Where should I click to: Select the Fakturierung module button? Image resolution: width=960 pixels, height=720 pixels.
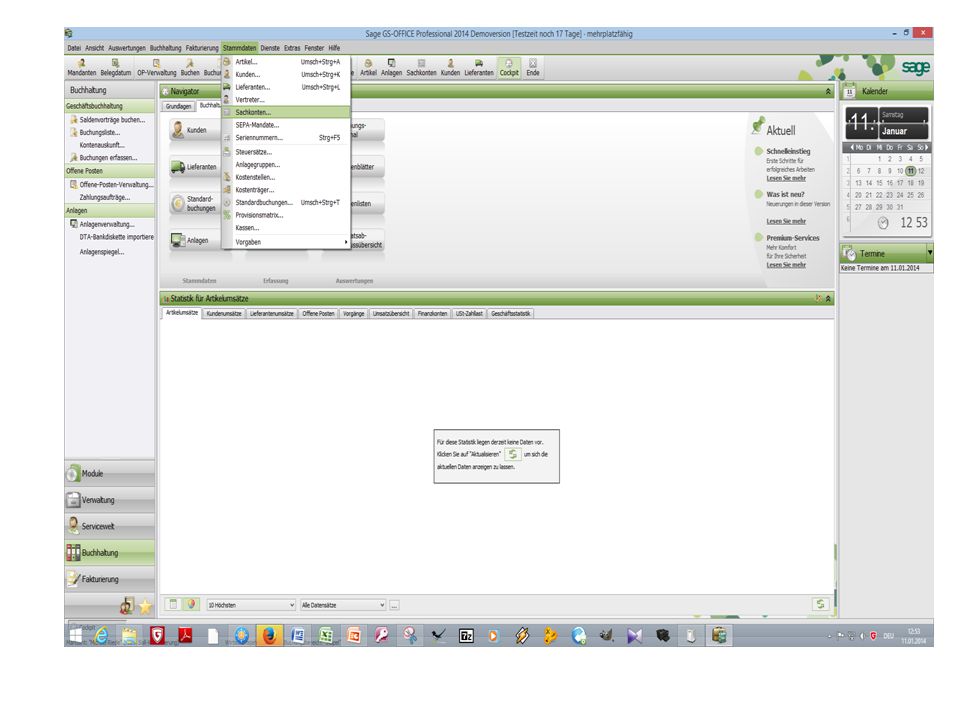tap(110, 579)
